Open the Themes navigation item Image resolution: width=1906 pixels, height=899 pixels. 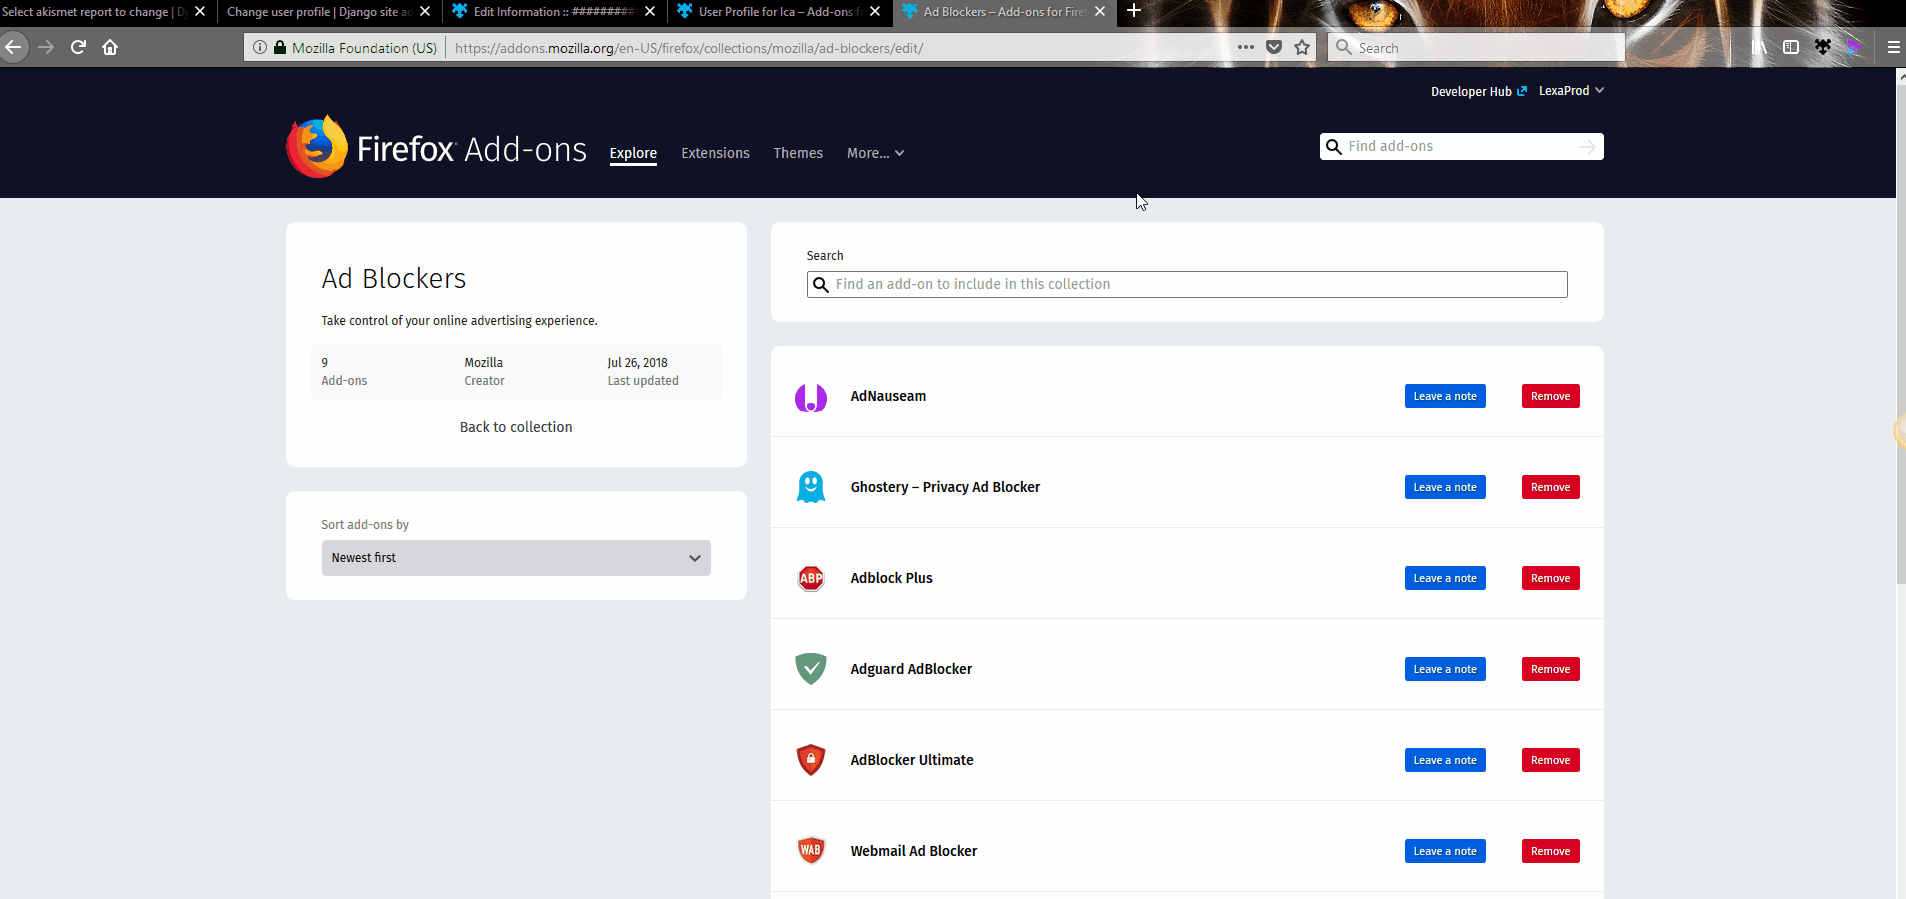pyautogui.click(x=798, y=153)
